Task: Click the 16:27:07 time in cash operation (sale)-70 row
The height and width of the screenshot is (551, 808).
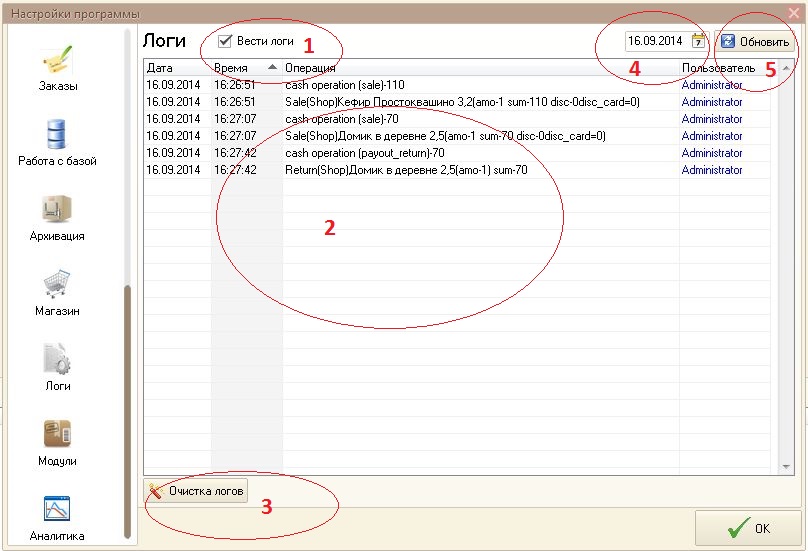Action: [x=235, y=119]
